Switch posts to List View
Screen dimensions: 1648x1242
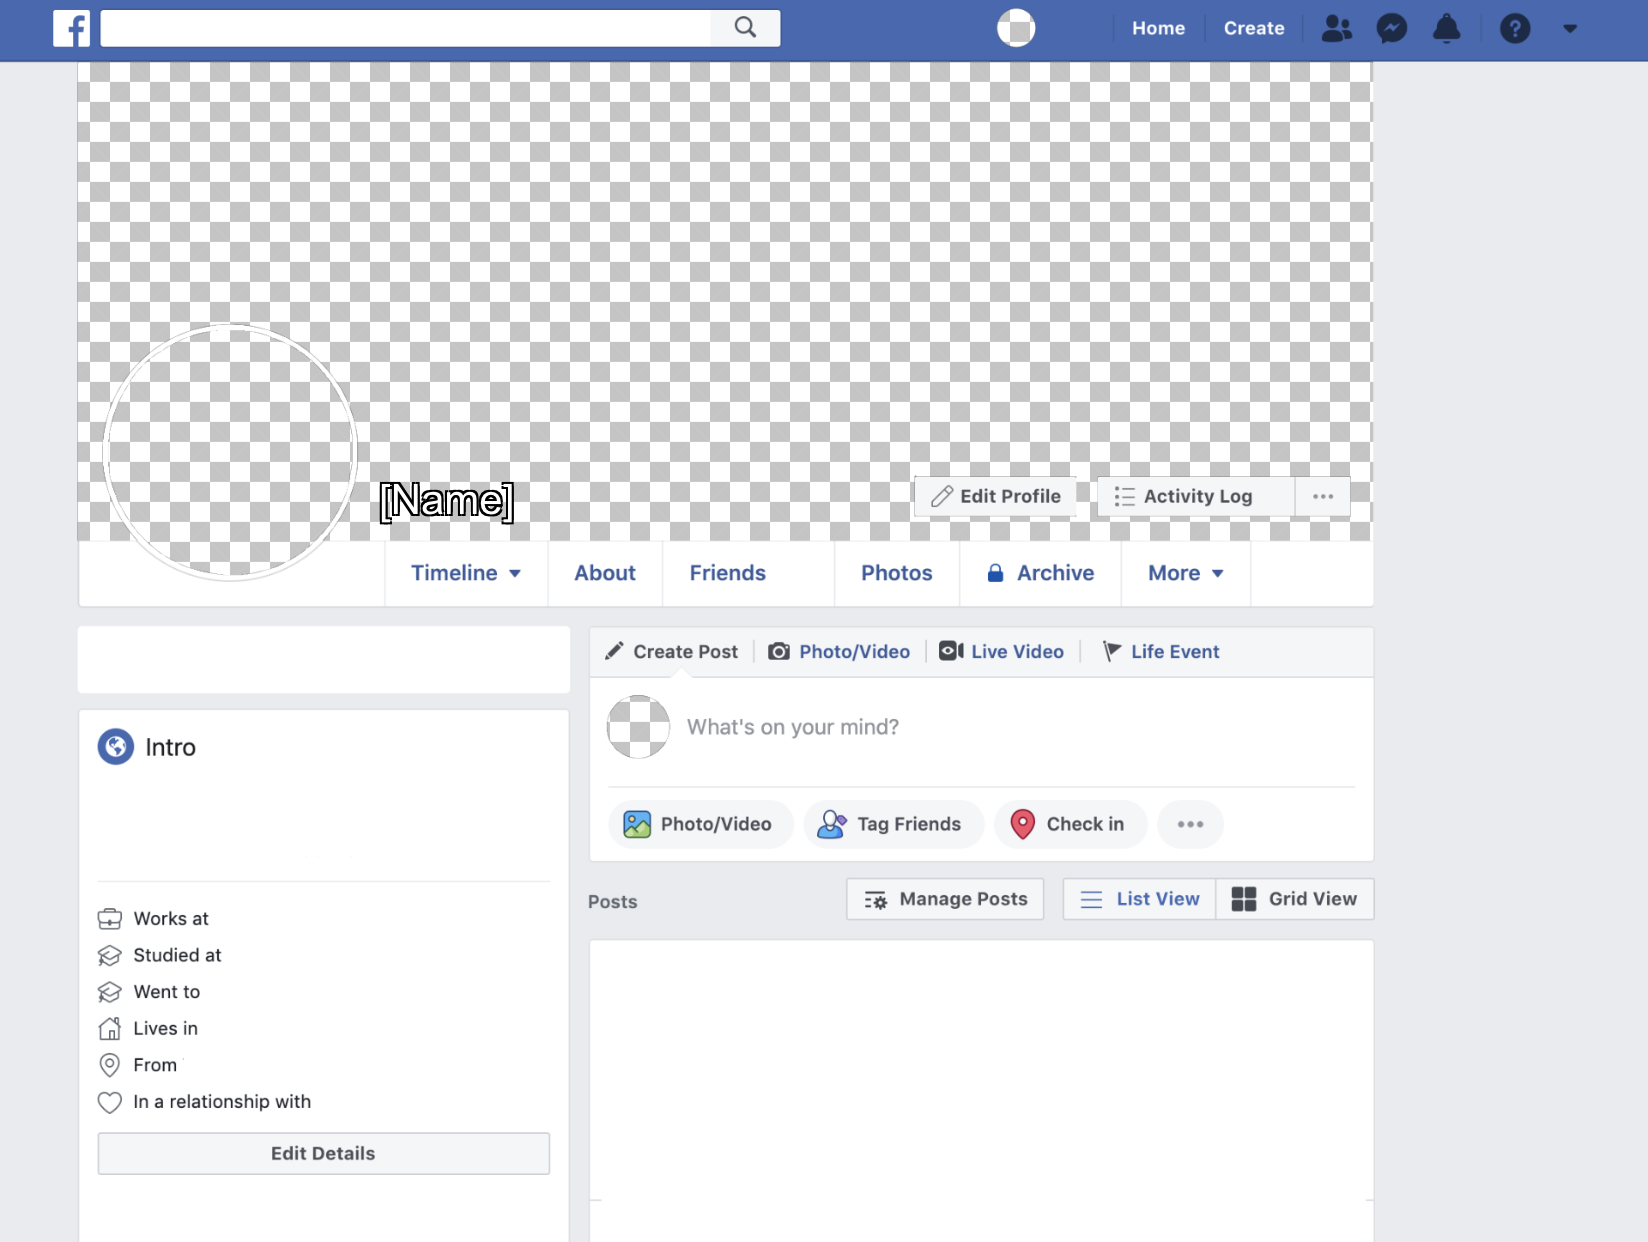click(x=1138, y=899)
